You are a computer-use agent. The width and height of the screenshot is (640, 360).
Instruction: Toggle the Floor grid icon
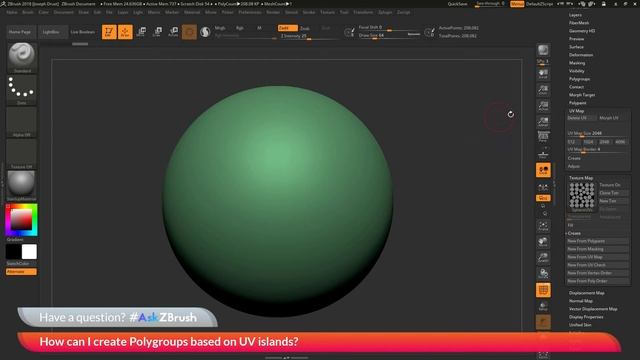coord(543,154)
